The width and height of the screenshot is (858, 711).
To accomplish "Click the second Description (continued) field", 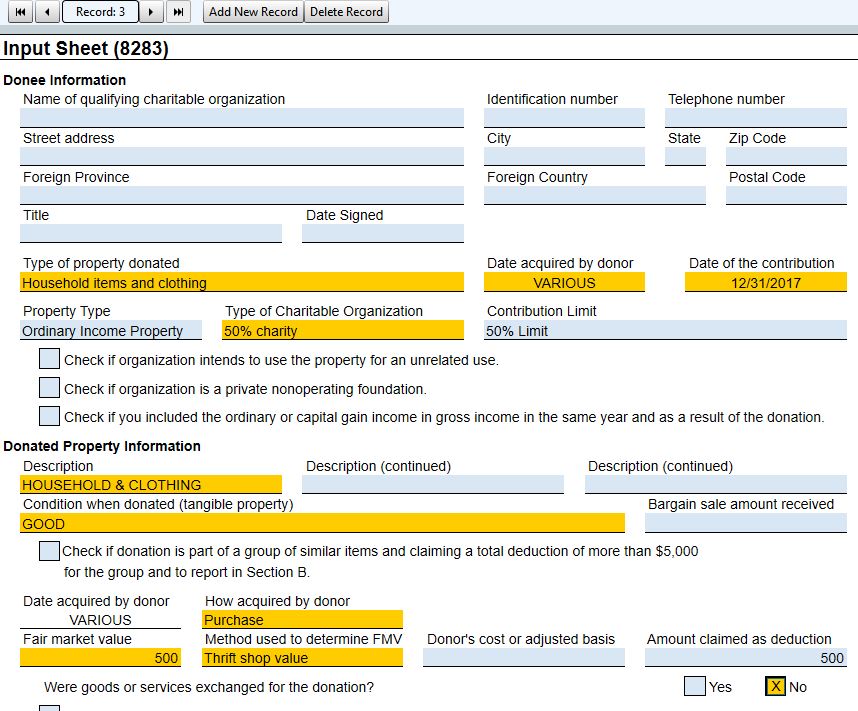I will (716, 484).
